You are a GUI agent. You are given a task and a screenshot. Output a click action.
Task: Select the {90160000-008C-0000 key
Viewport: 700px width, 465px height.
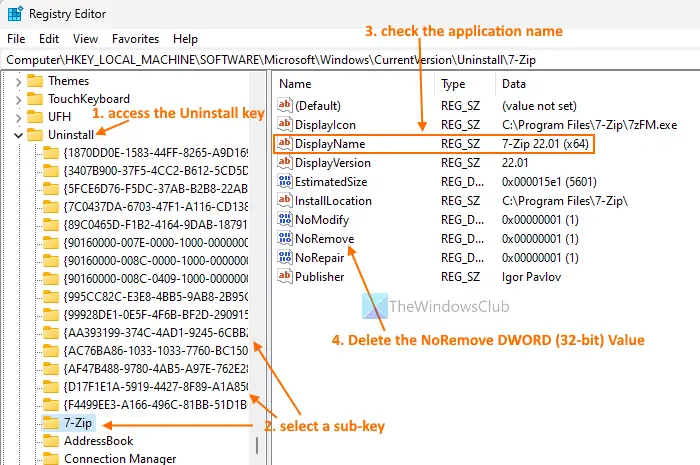[156, 261]
